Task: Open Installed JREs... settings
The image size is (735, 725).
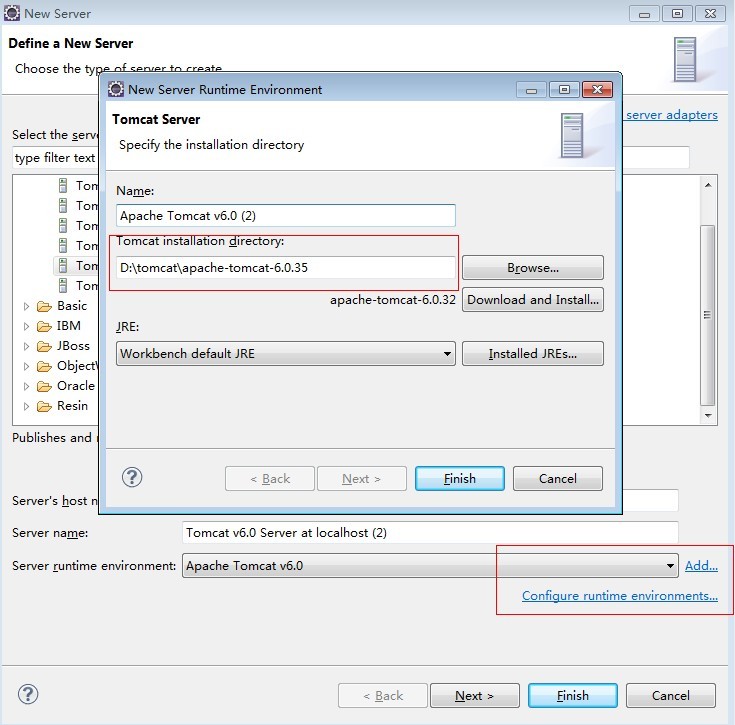Action: (x=532, y=353)
